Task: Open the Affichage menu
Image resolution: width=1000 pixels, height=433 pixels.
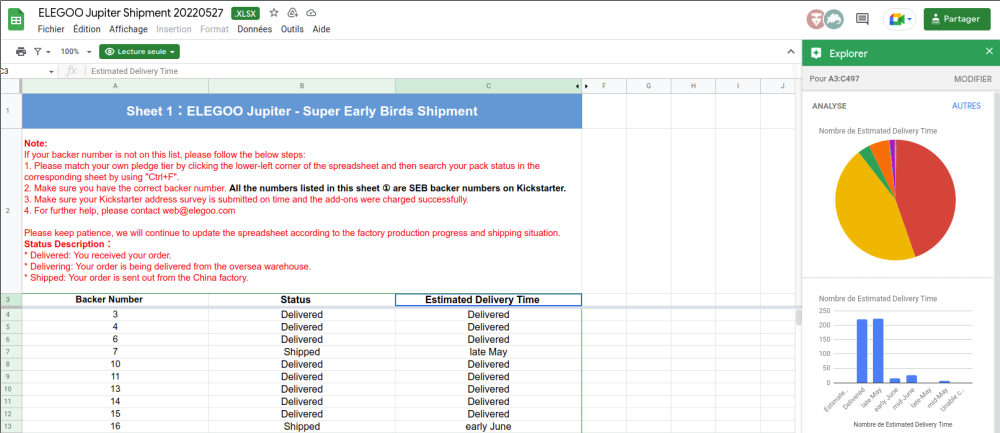Action: 128,29
